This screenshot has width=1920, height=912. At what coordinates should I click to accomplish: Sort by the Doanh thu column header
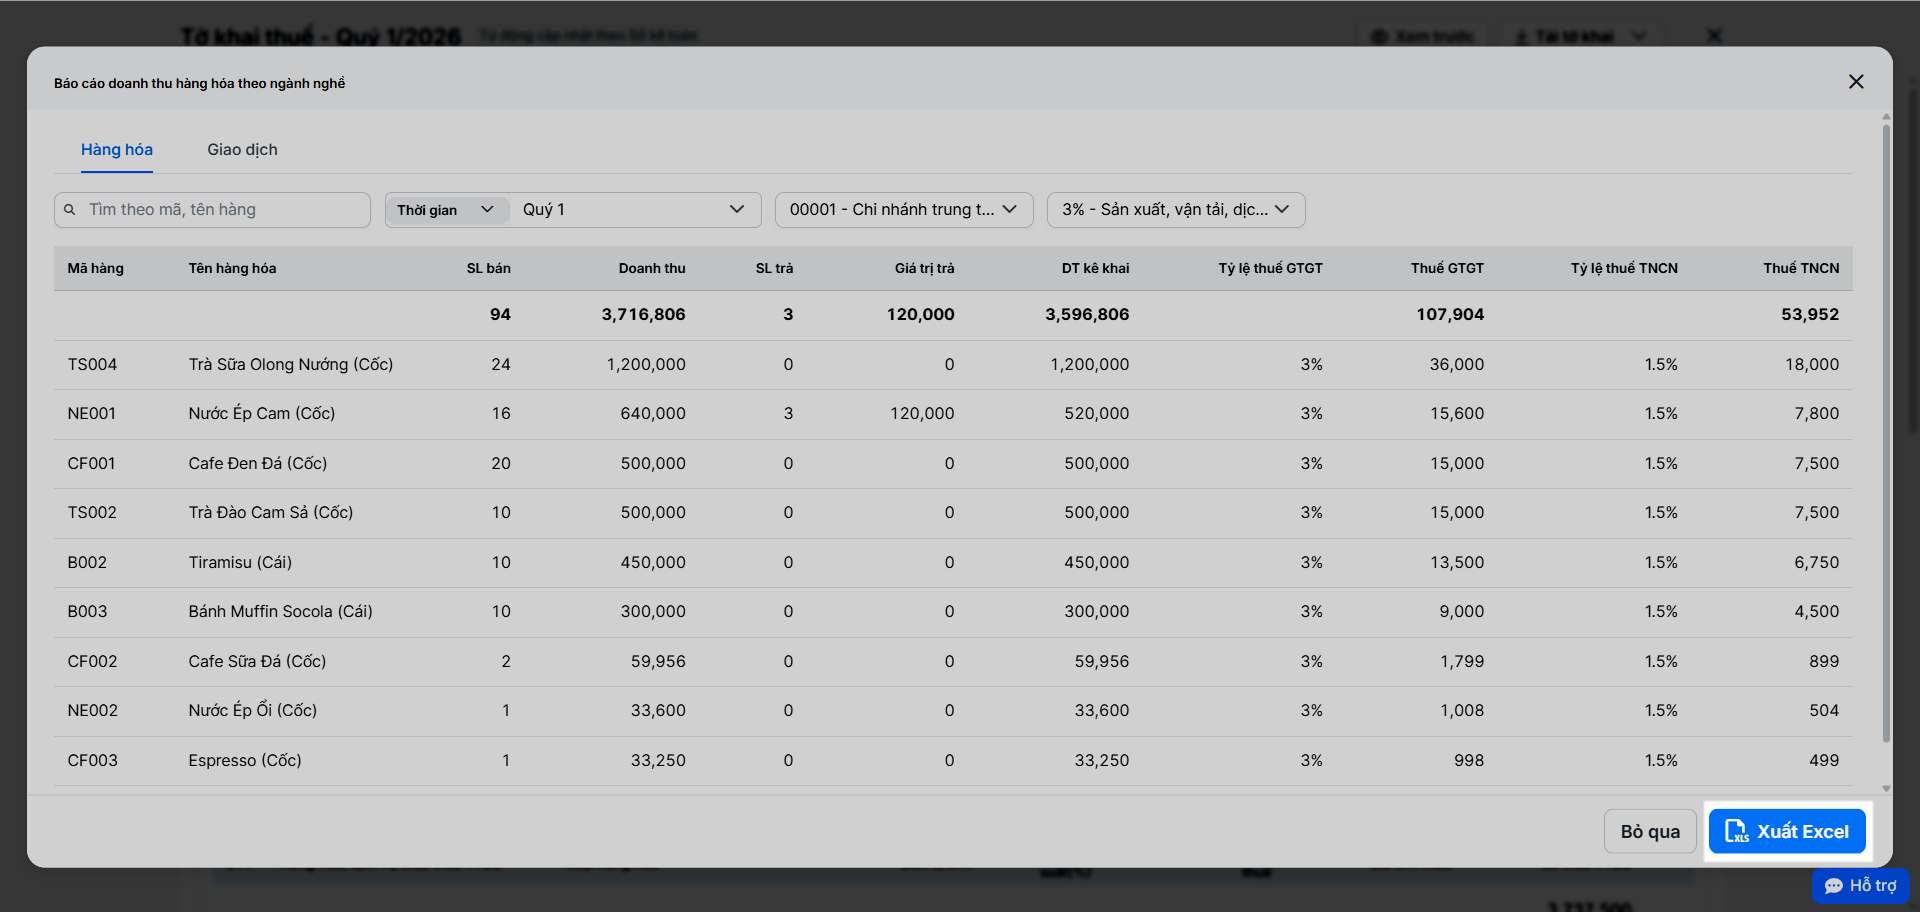[652, 268]
